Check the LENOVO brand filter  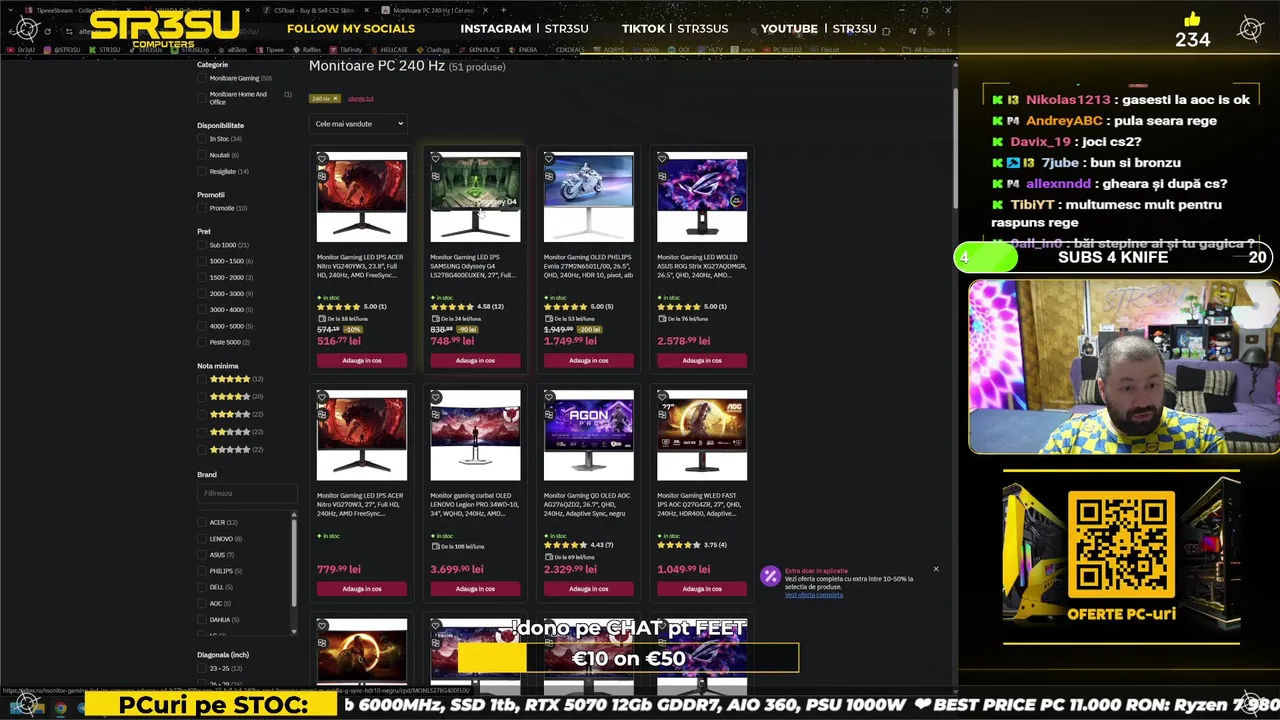(202, 538)
